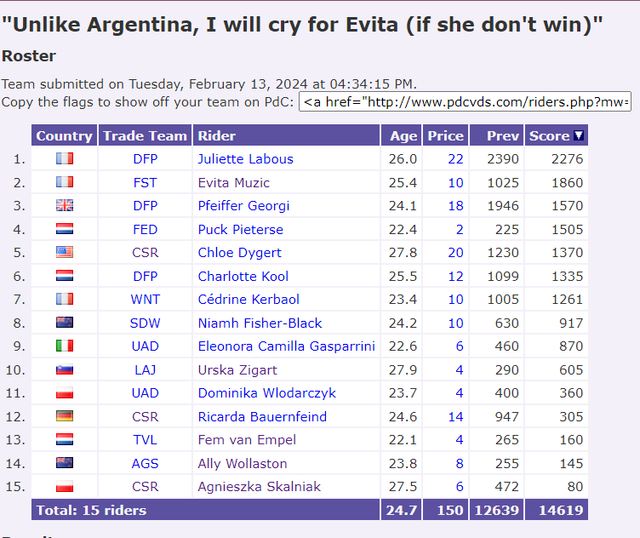The image size is (640, 538).
Task: Click Dutch flag next to Puck Pieterse
Action: [64, 229]
